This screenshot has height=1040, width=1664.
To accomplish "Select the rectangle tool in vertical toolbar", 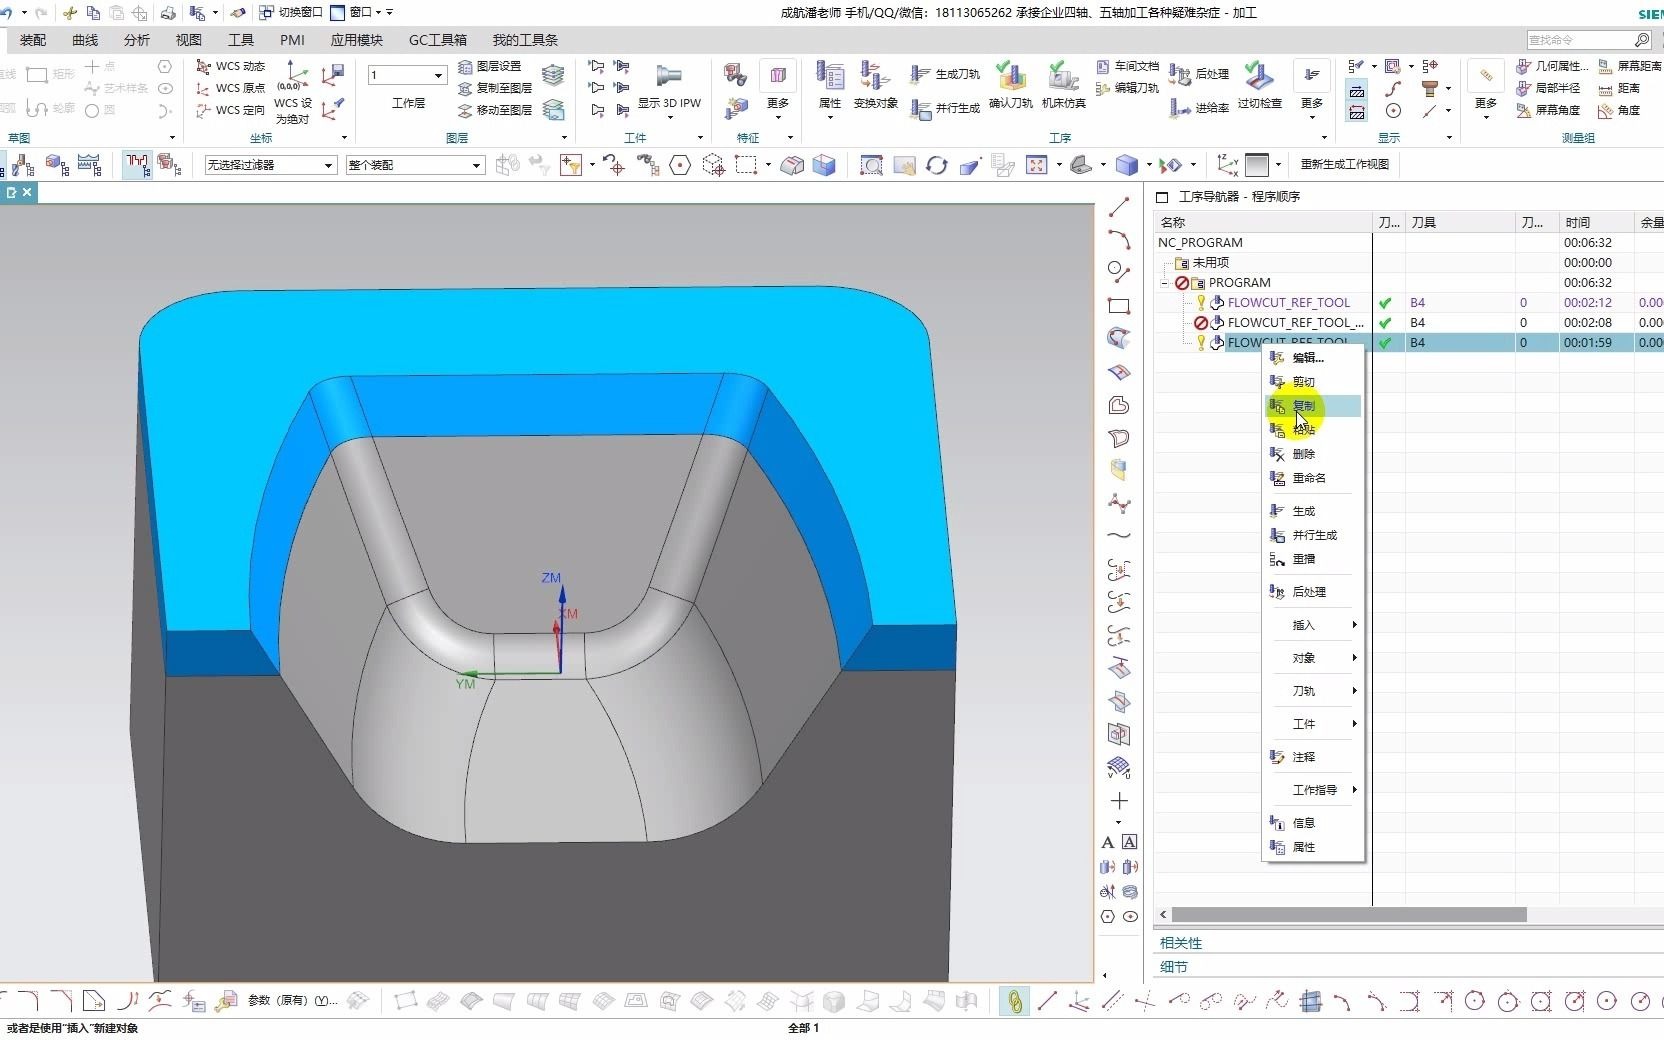I will (x=1119, y=306).
